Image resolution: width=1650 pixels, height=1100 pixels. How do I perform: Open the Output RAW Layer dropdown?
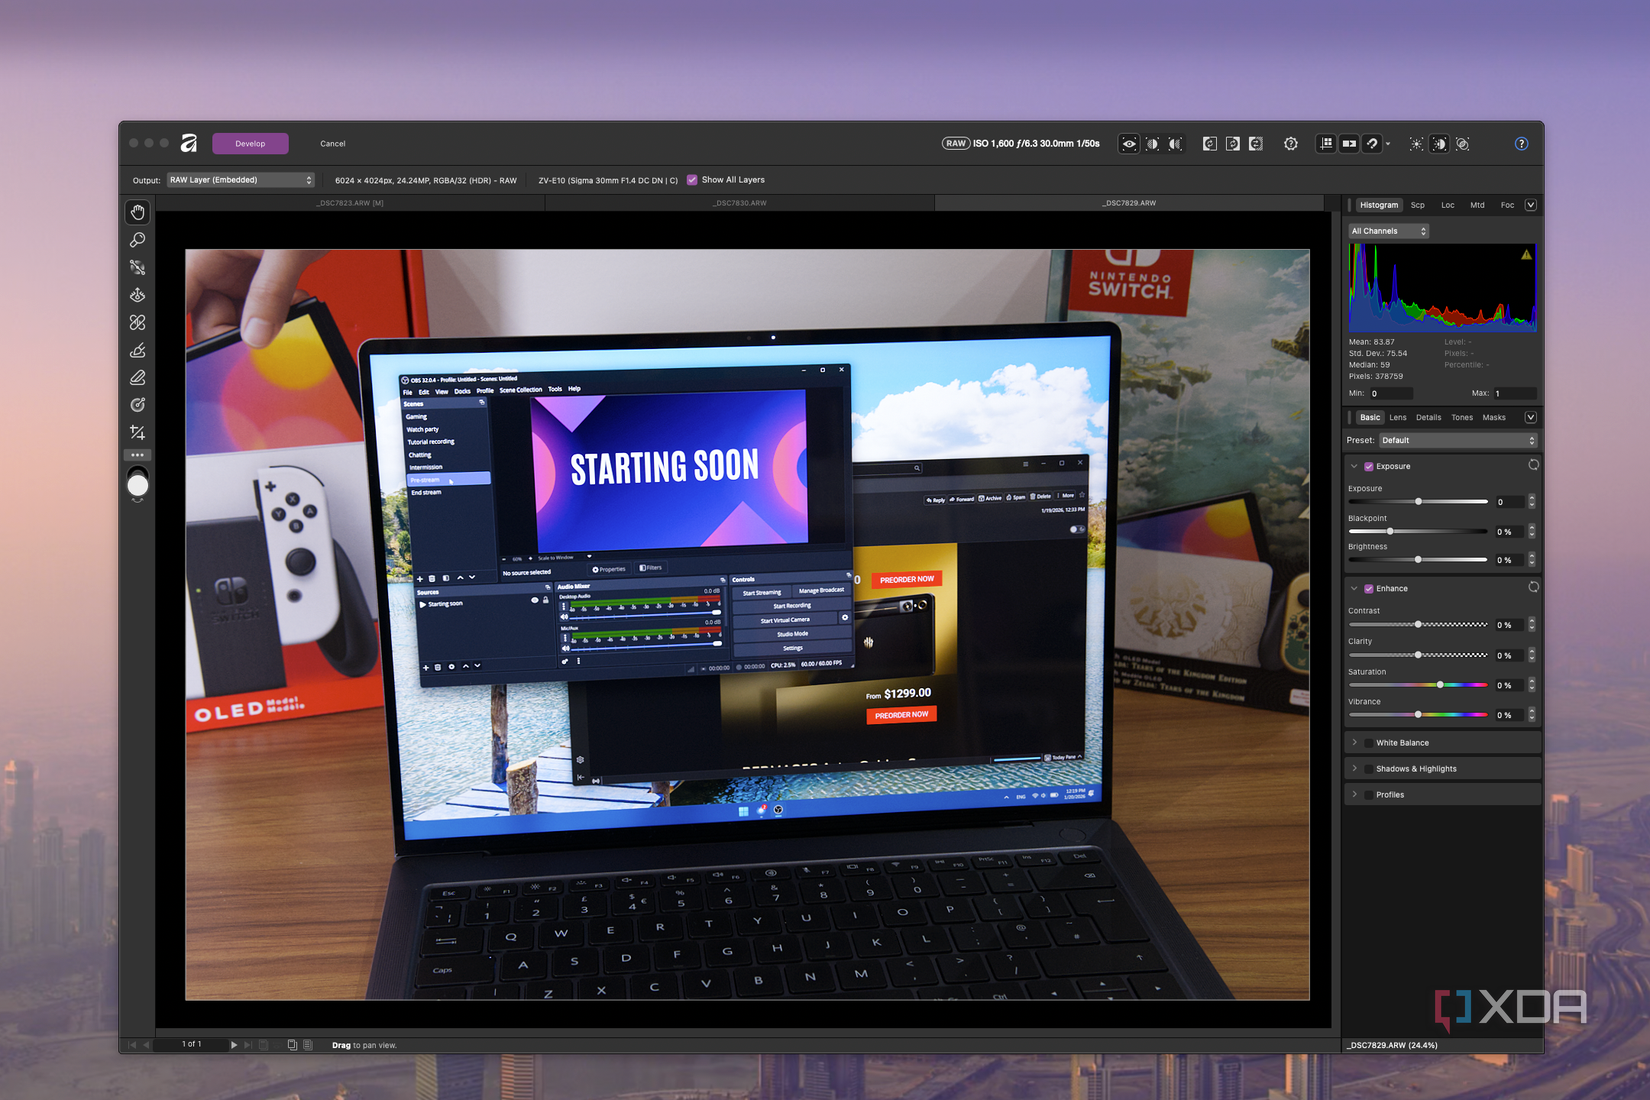[x=241, y=180]
